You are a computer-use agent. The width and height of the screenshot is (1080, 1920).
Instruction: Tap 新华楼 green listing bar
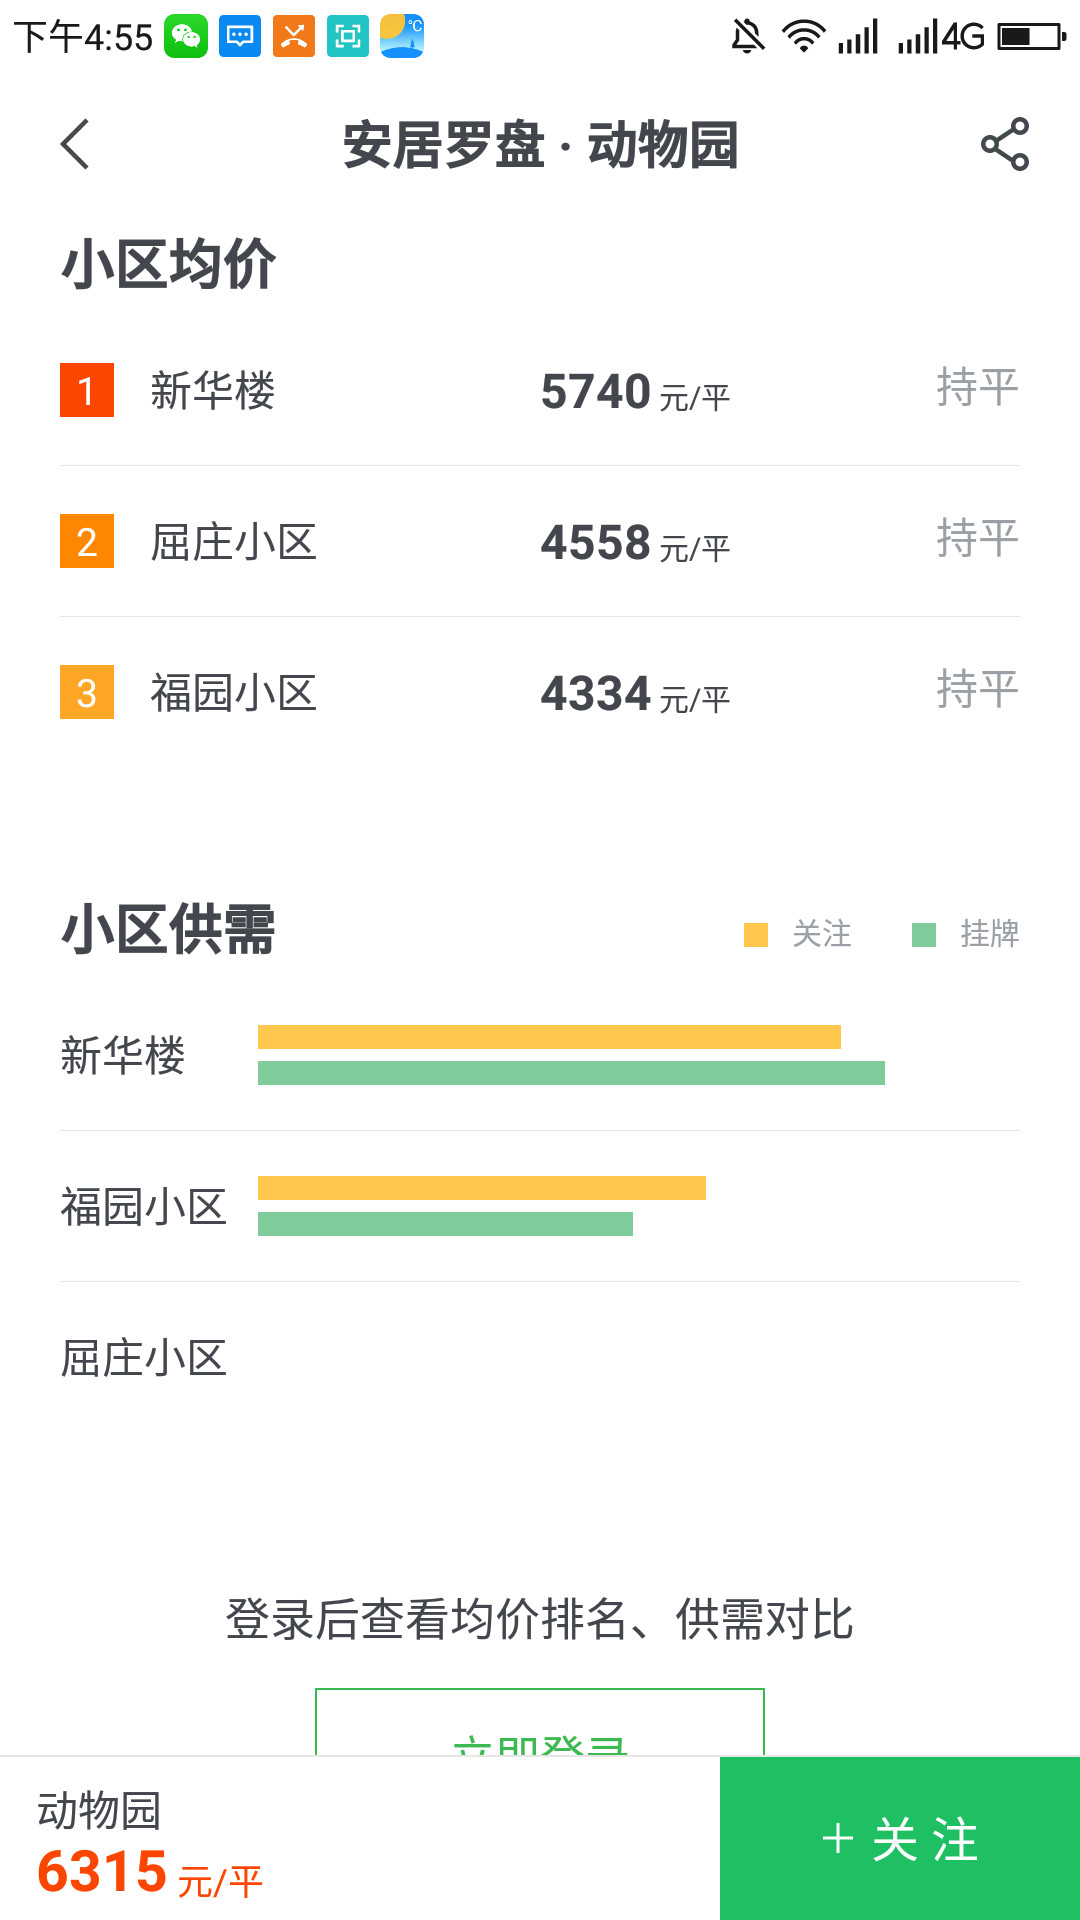[x=571, y=1073]
